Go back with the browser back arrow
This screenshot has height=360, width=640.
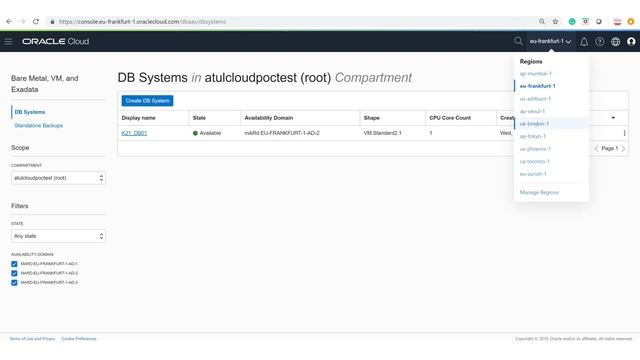pyautogui.click(x=9, y=22)
